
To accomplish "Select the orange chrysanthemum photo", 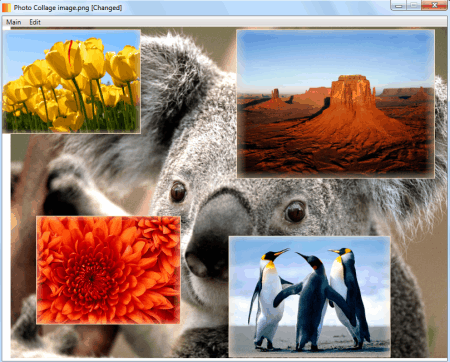I will (108, 270).
